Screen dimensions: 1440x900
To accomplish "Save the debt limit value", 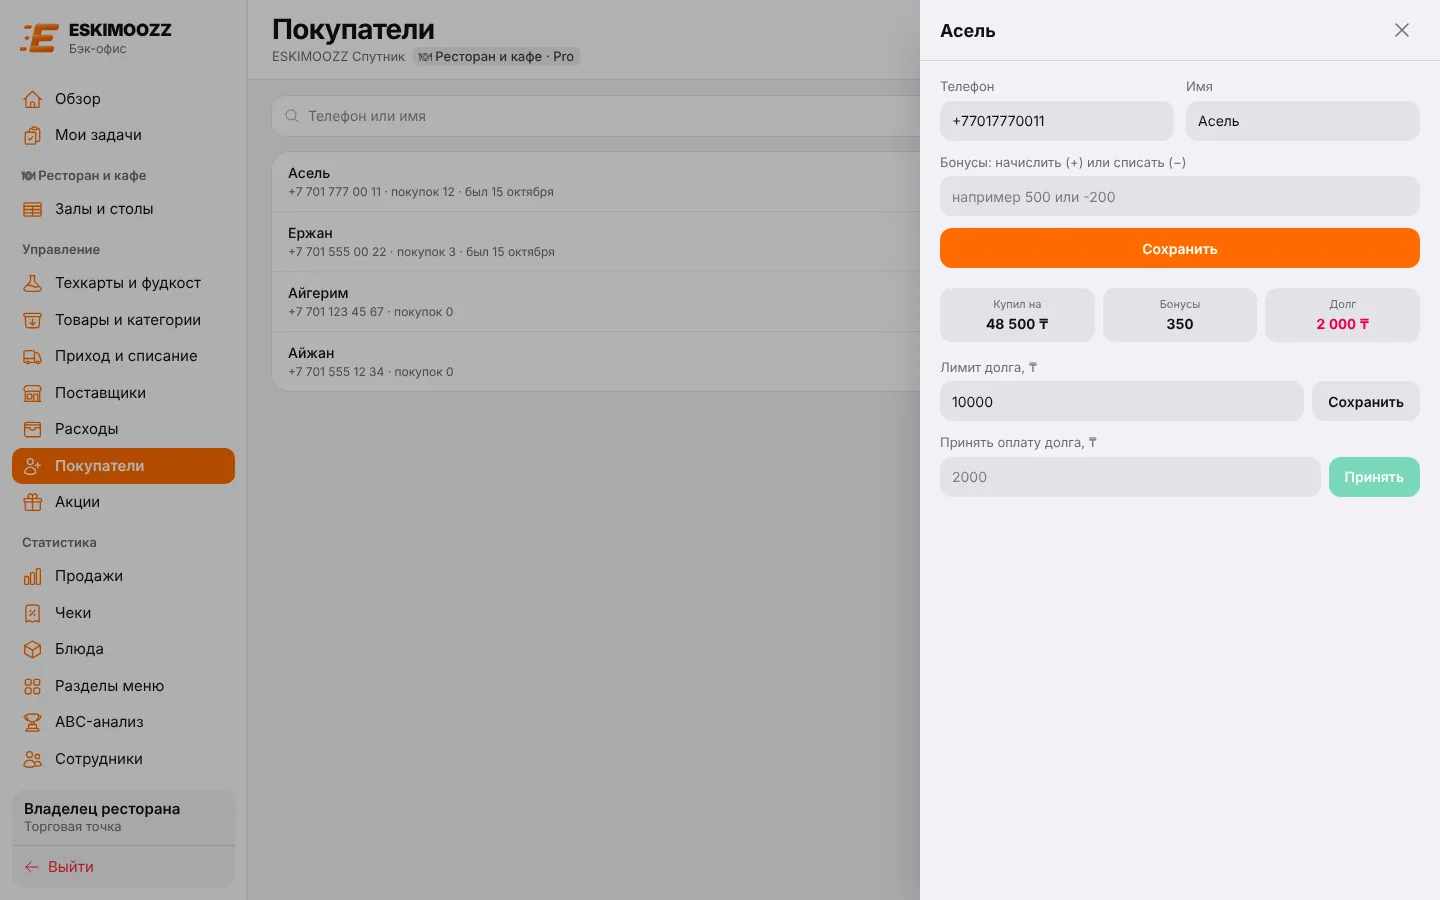I will click(x=1366, y=401).
